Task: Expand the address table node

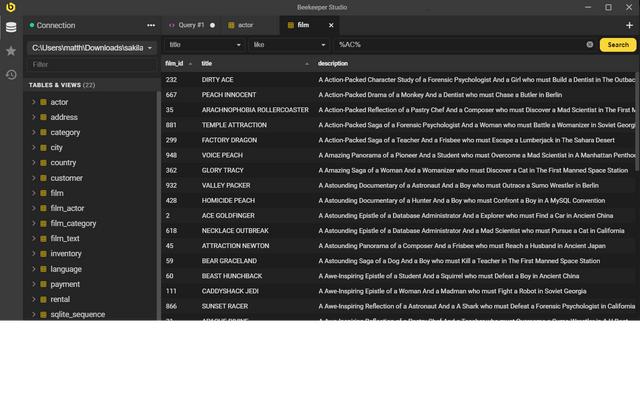Action: [33, 117]
